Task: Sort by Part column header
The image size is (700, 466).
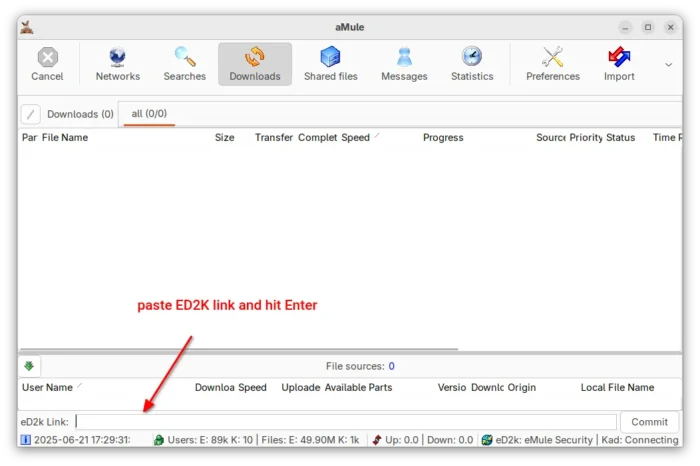Action: point(29,137)
